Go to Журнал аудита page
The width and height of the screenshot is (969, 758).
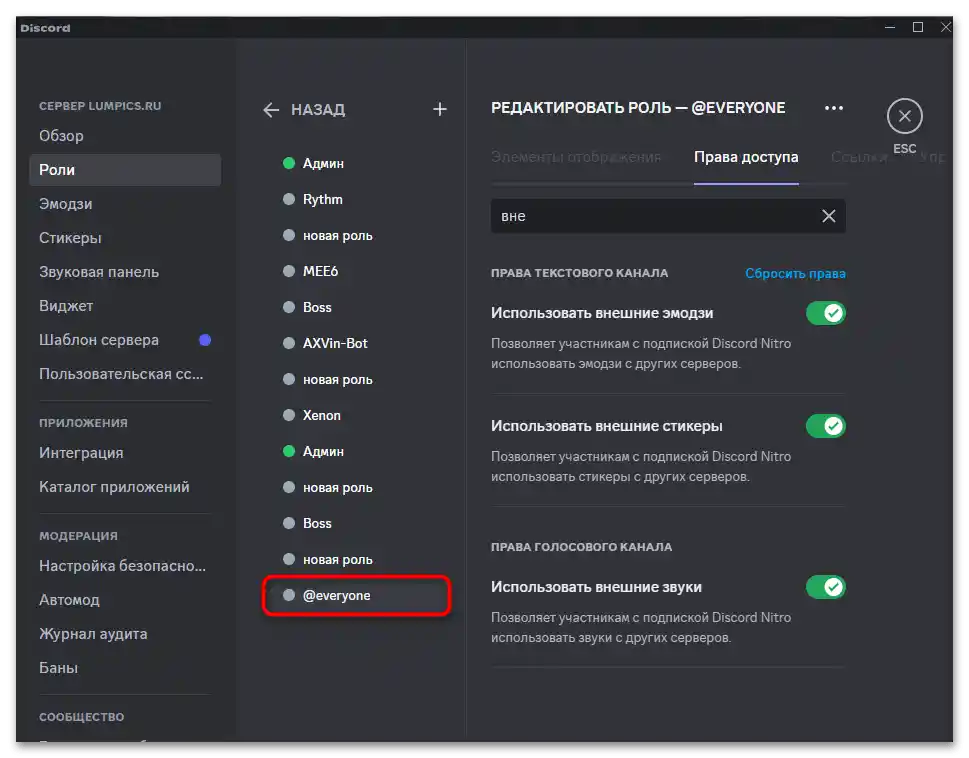(93, 634)
